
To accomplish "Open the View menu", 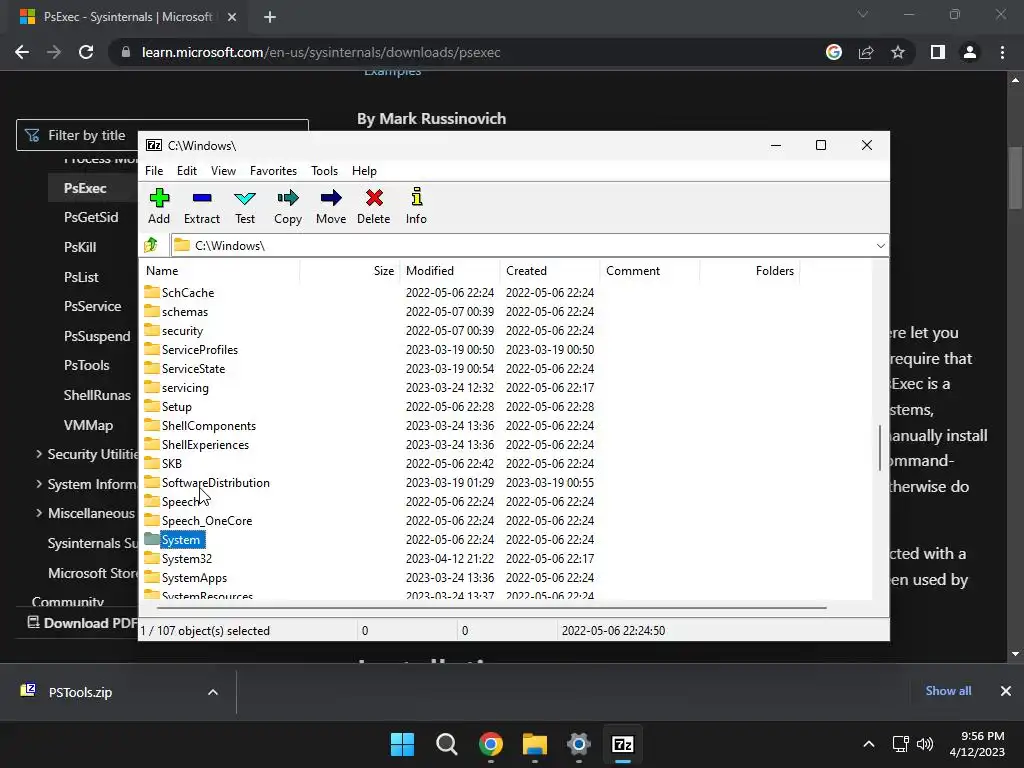I will coord(223,170).
